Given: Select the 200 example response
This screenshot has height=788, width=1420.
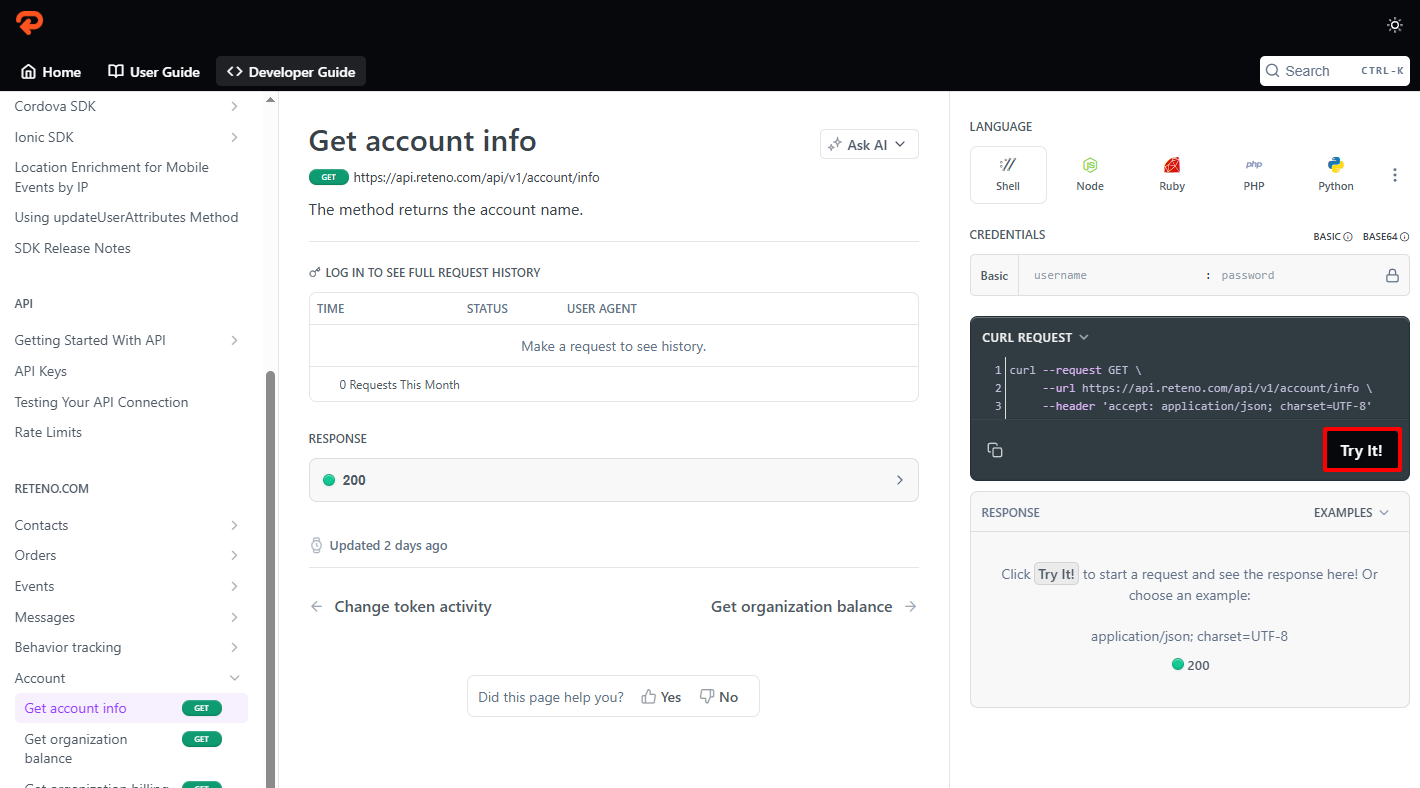Looking at the screenshot, I should click(x=1190, y=665).
